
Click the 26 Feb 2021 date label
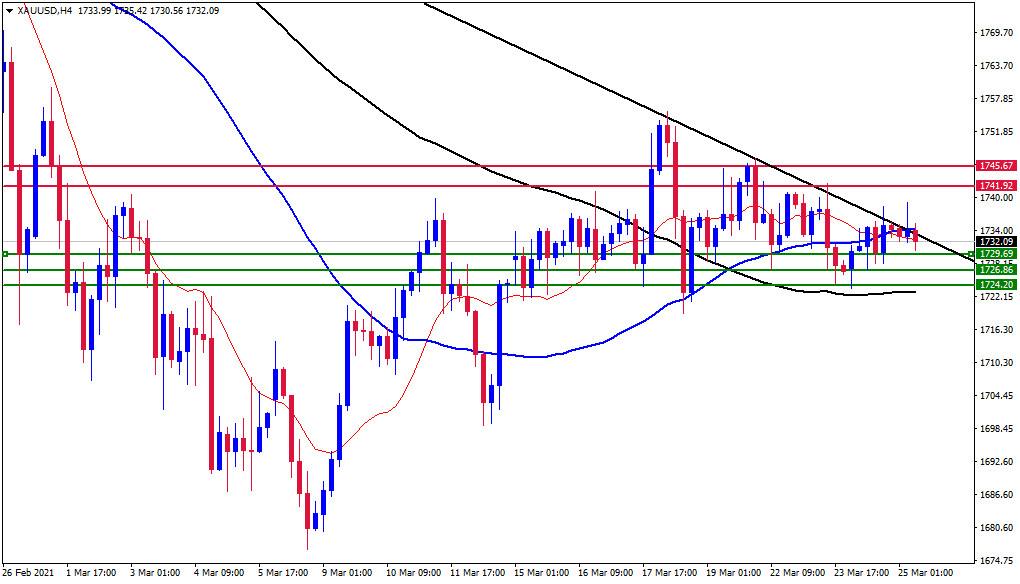(28, 573)
